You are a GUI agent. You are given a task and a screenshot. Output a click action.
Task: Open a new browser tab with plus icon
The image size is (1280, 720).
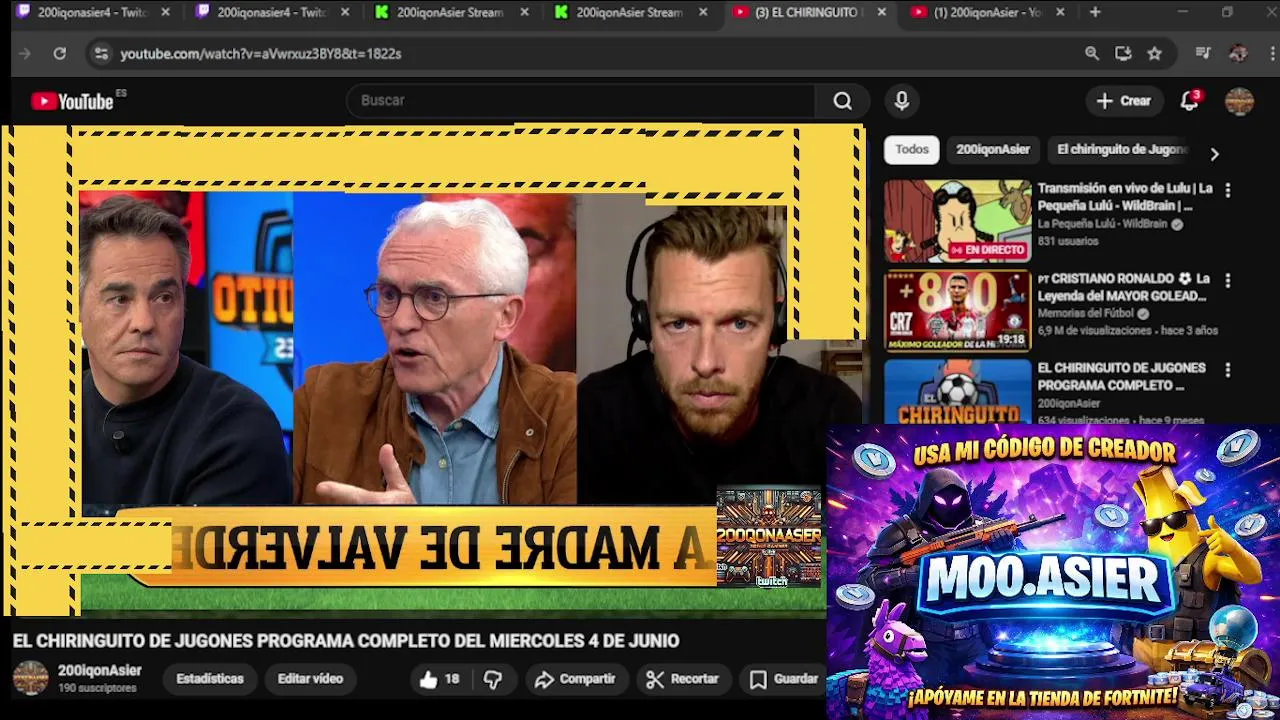click(1095, 12)
